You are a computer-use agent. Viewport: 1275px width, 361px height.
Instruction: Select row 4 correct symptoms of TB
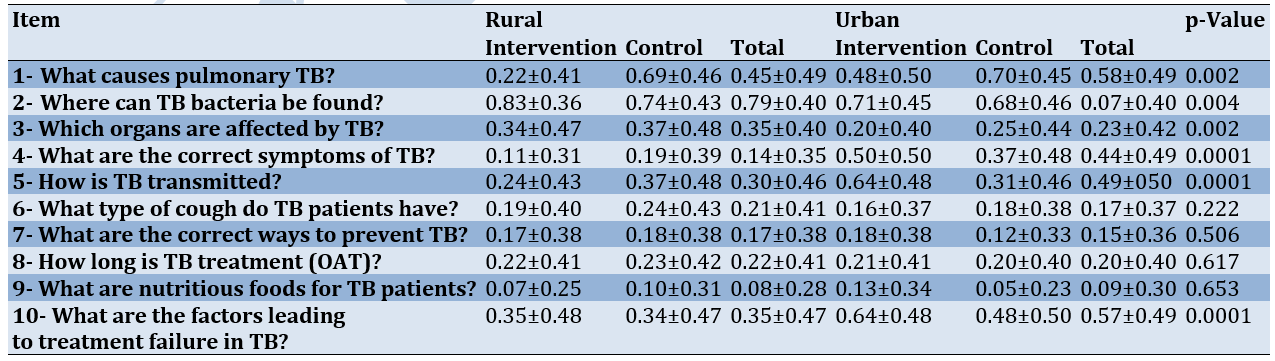click(640, 155)
